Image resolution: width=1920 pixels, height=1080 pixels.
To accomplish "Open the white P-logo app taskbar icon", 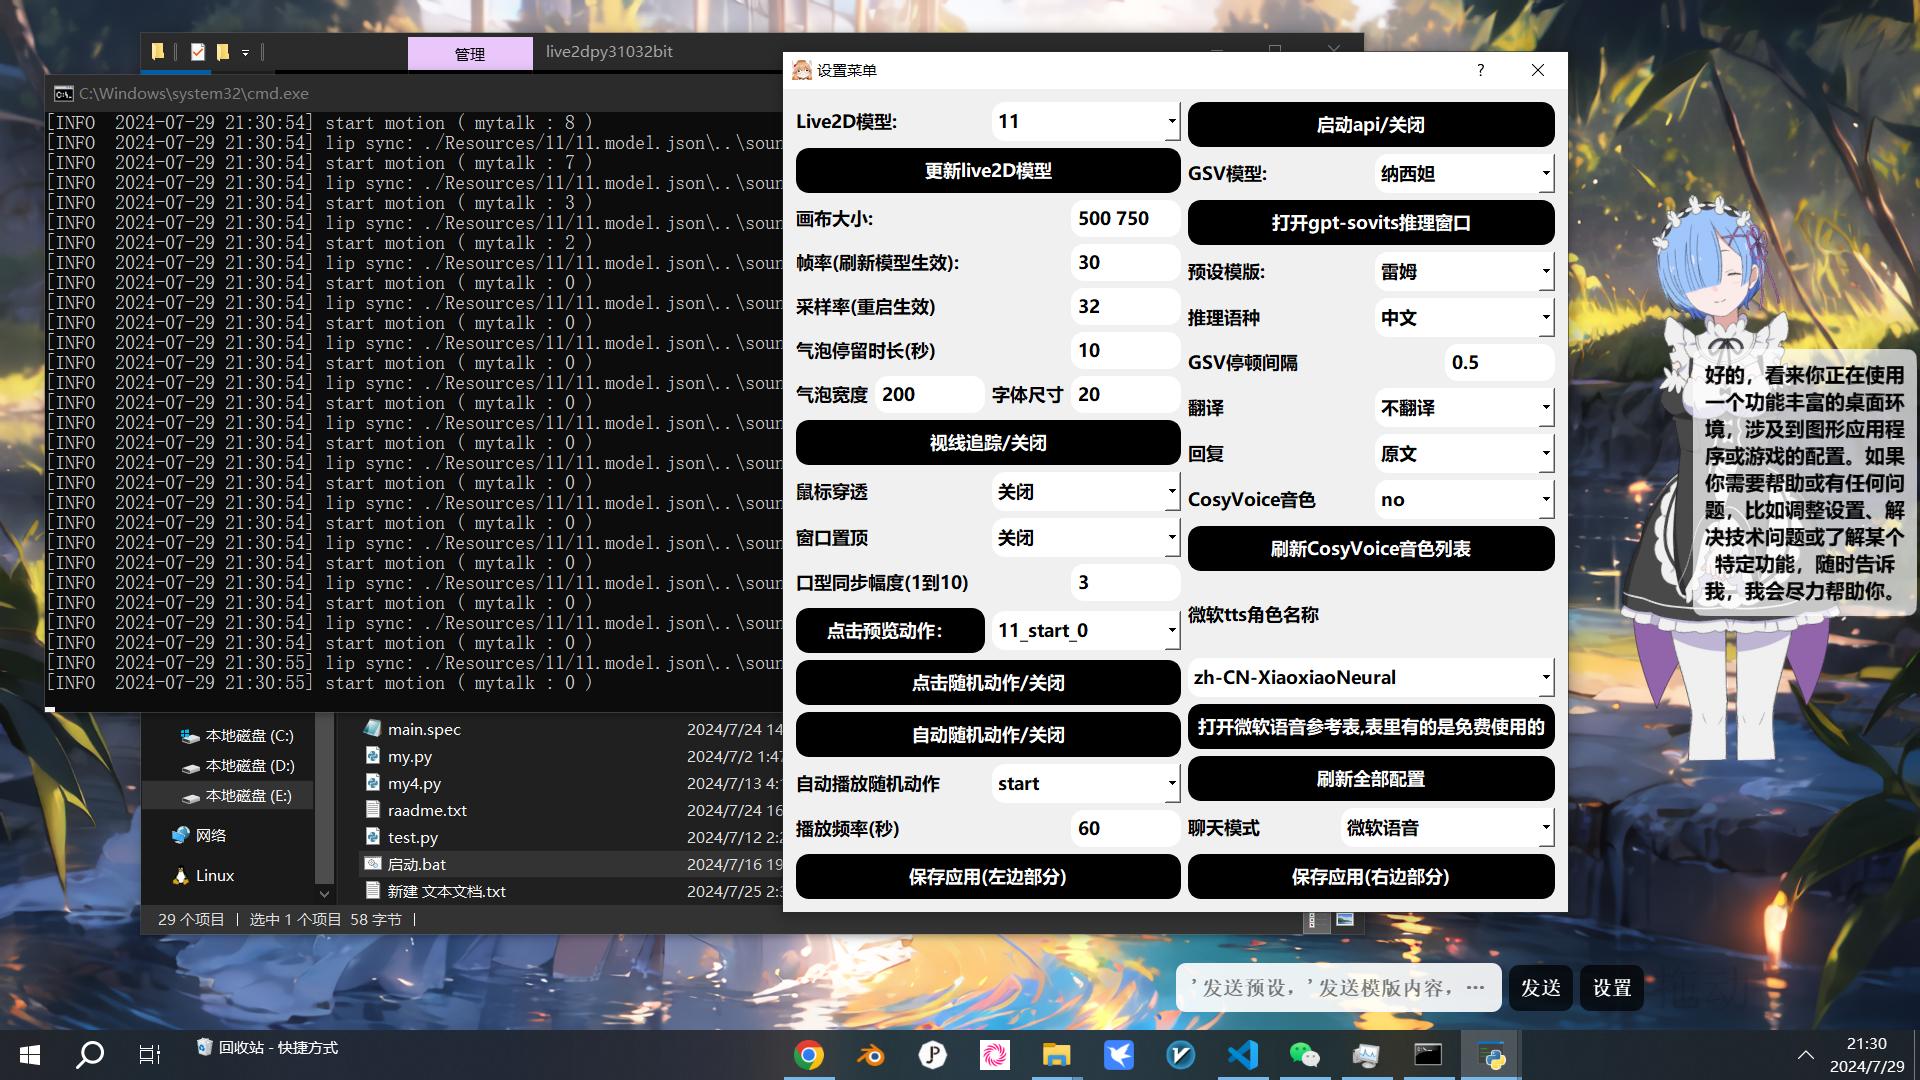I will coord(933,1055).
